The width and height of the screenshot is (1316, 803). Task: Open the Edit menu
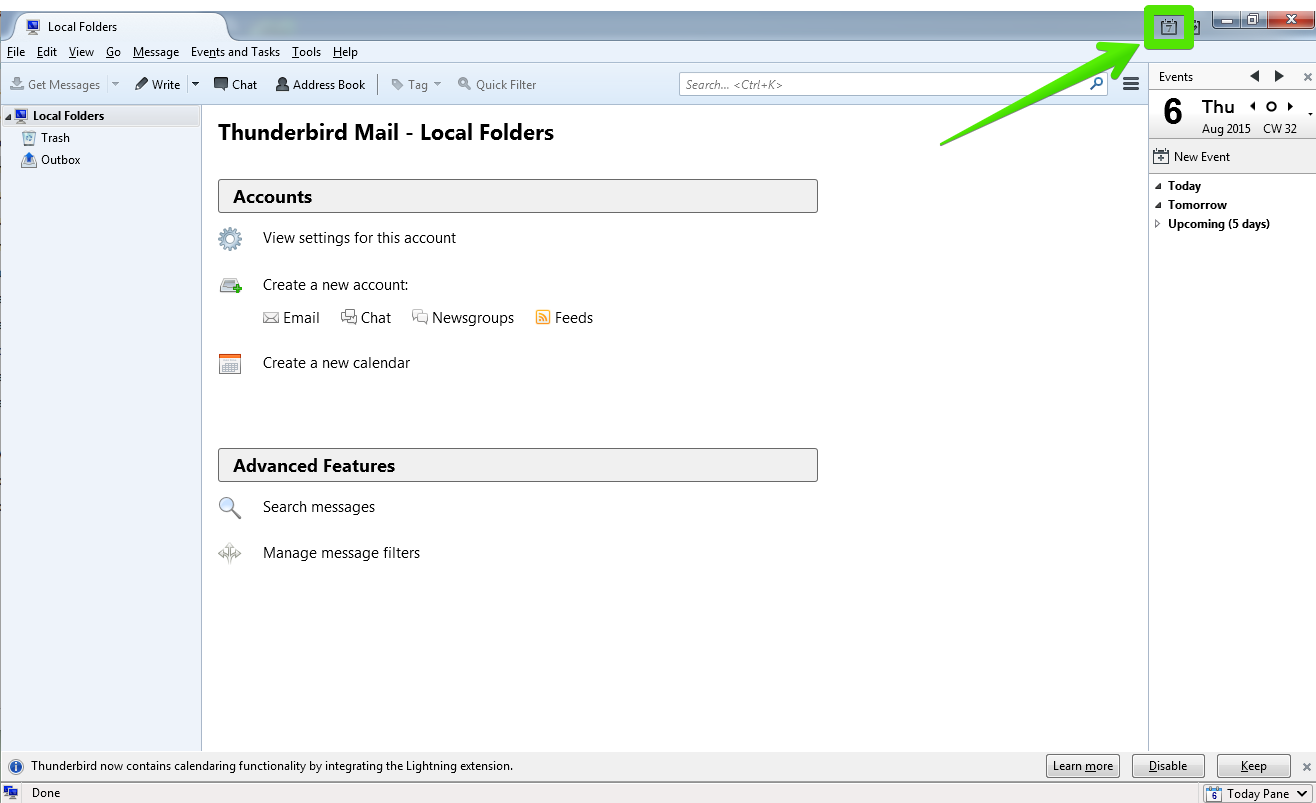[x=47, y=52]
